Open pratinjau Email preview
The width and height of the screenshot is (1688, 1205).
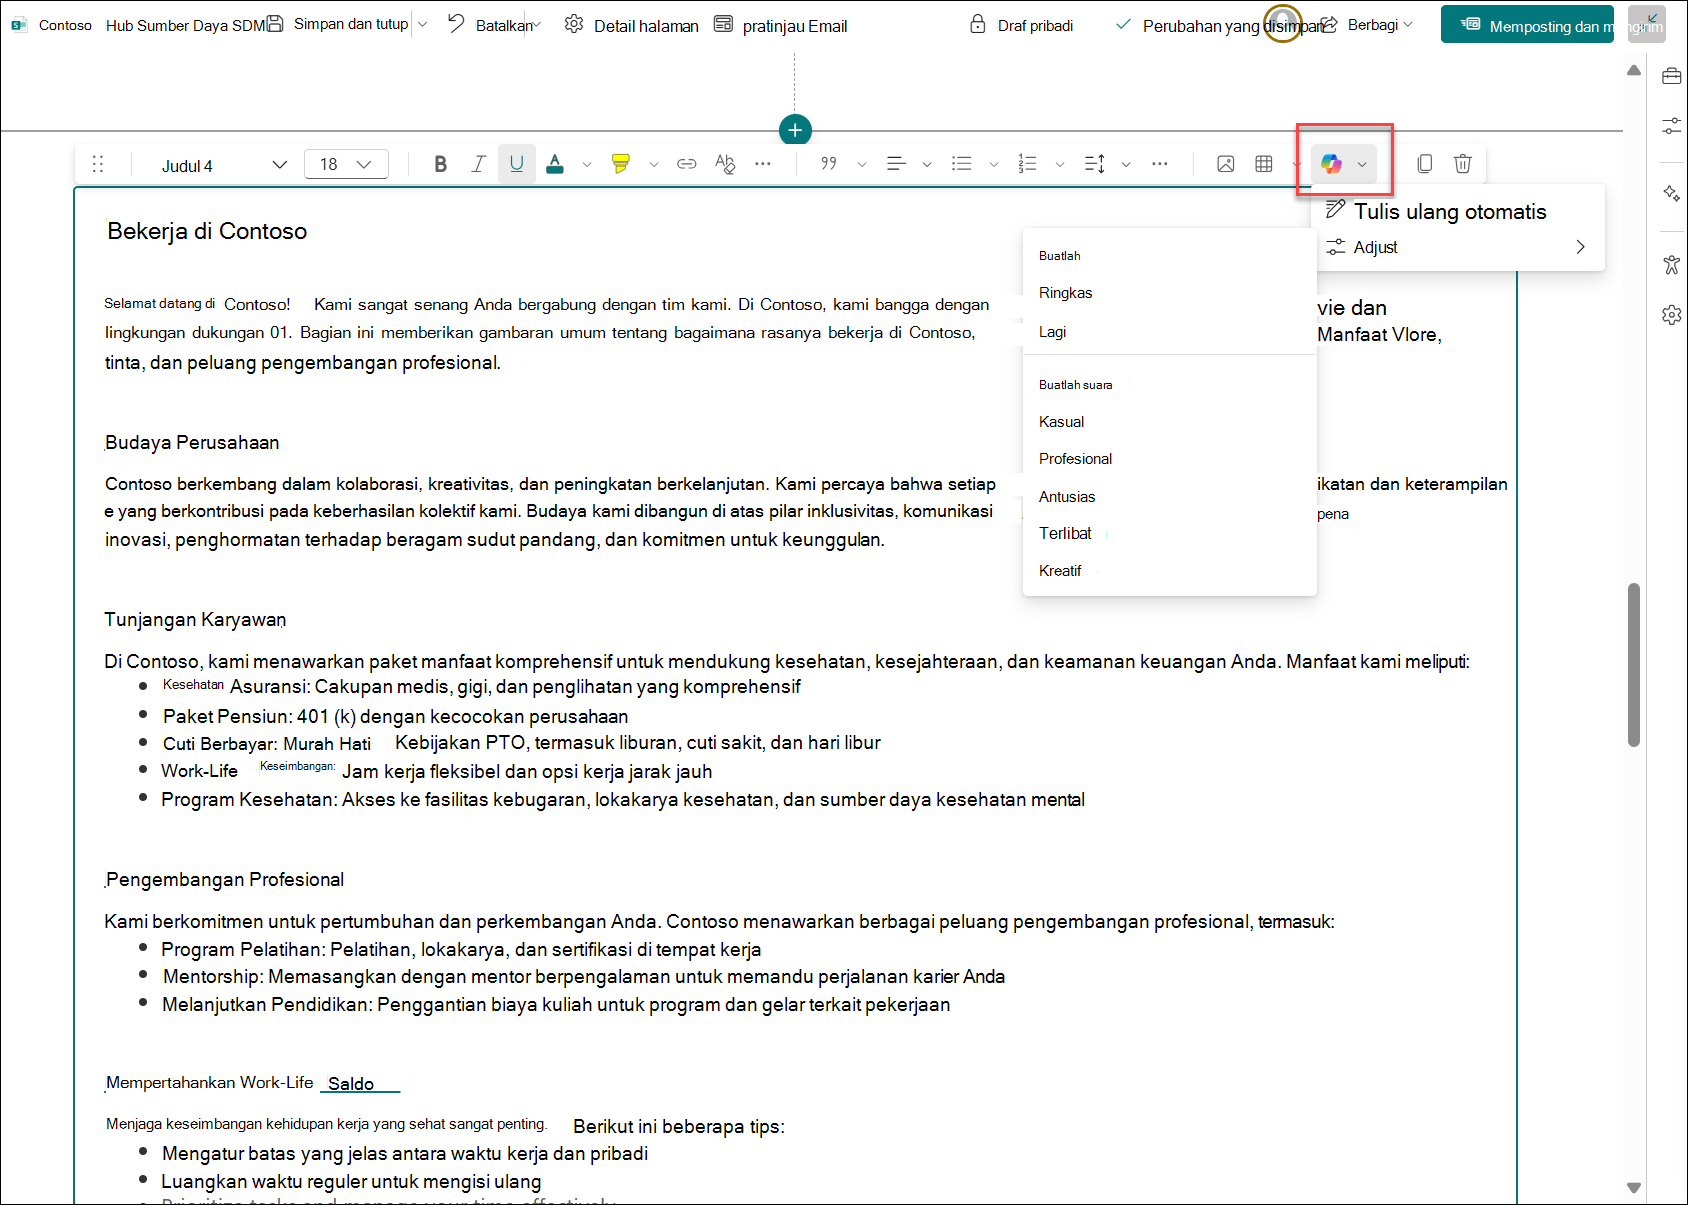point(781,25)
